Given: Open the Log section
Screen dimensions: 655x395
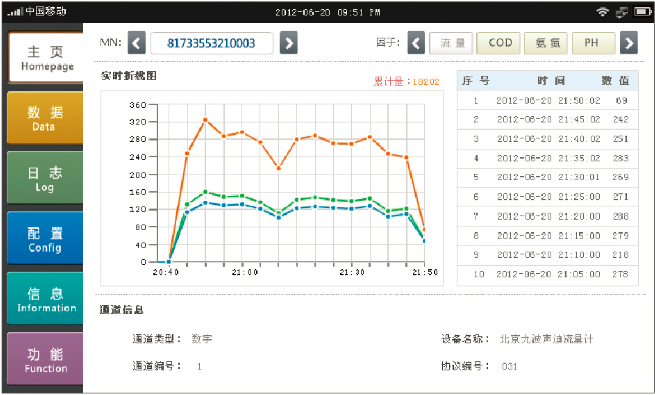Looking at the screenshot, I should pyautogui.click(x=45, y=178).
